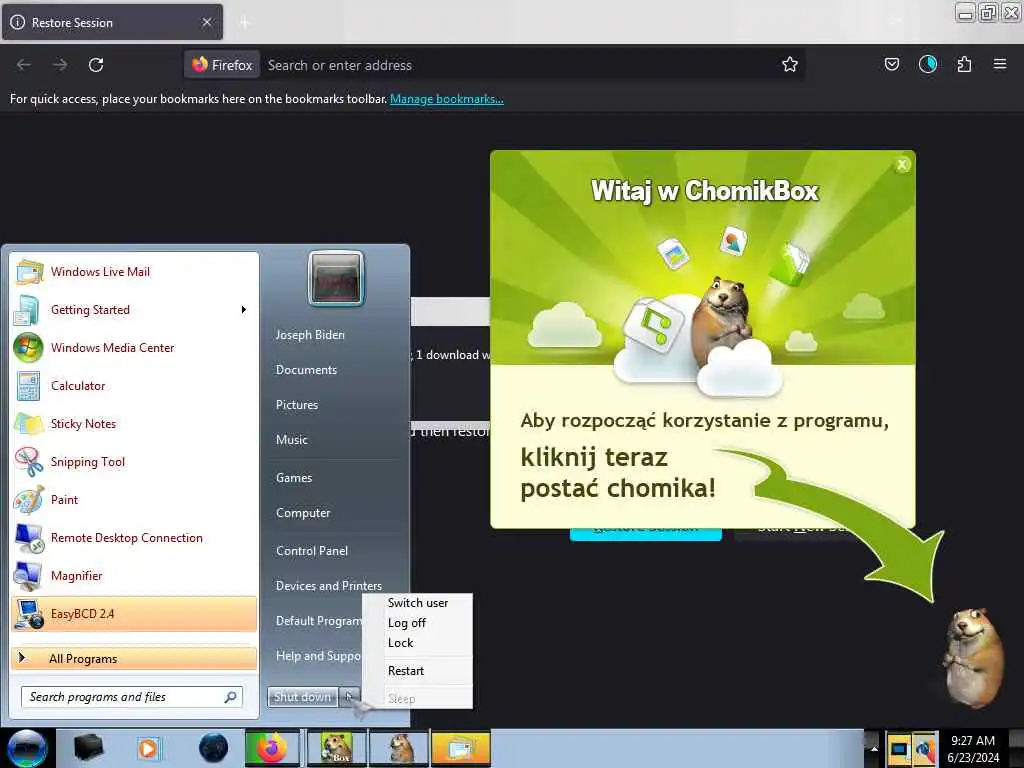
Task: Reload the current page
Action: (96, 65)
